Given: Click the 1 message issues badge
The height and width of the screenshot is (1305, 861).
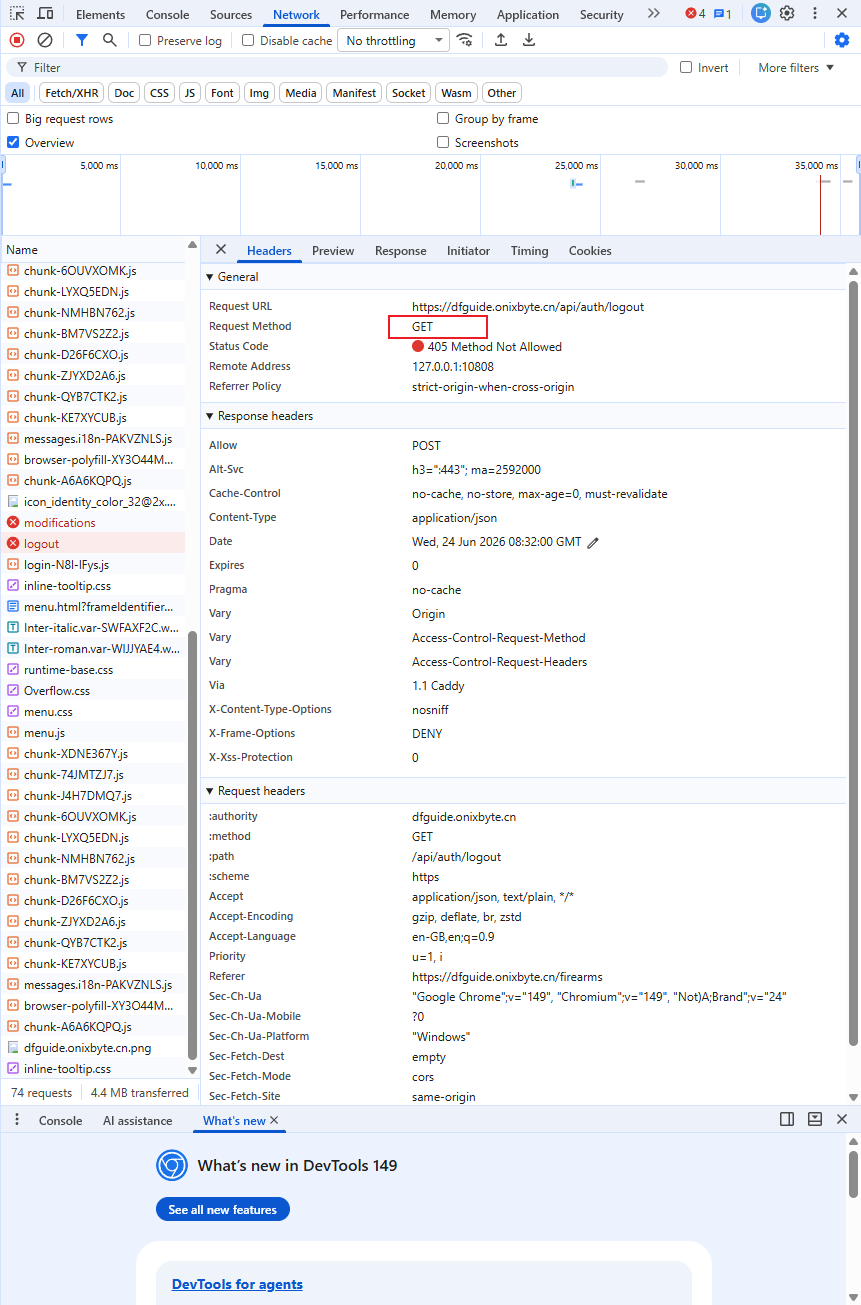Looking at the screenshot, I should click(x=722, y=14).
